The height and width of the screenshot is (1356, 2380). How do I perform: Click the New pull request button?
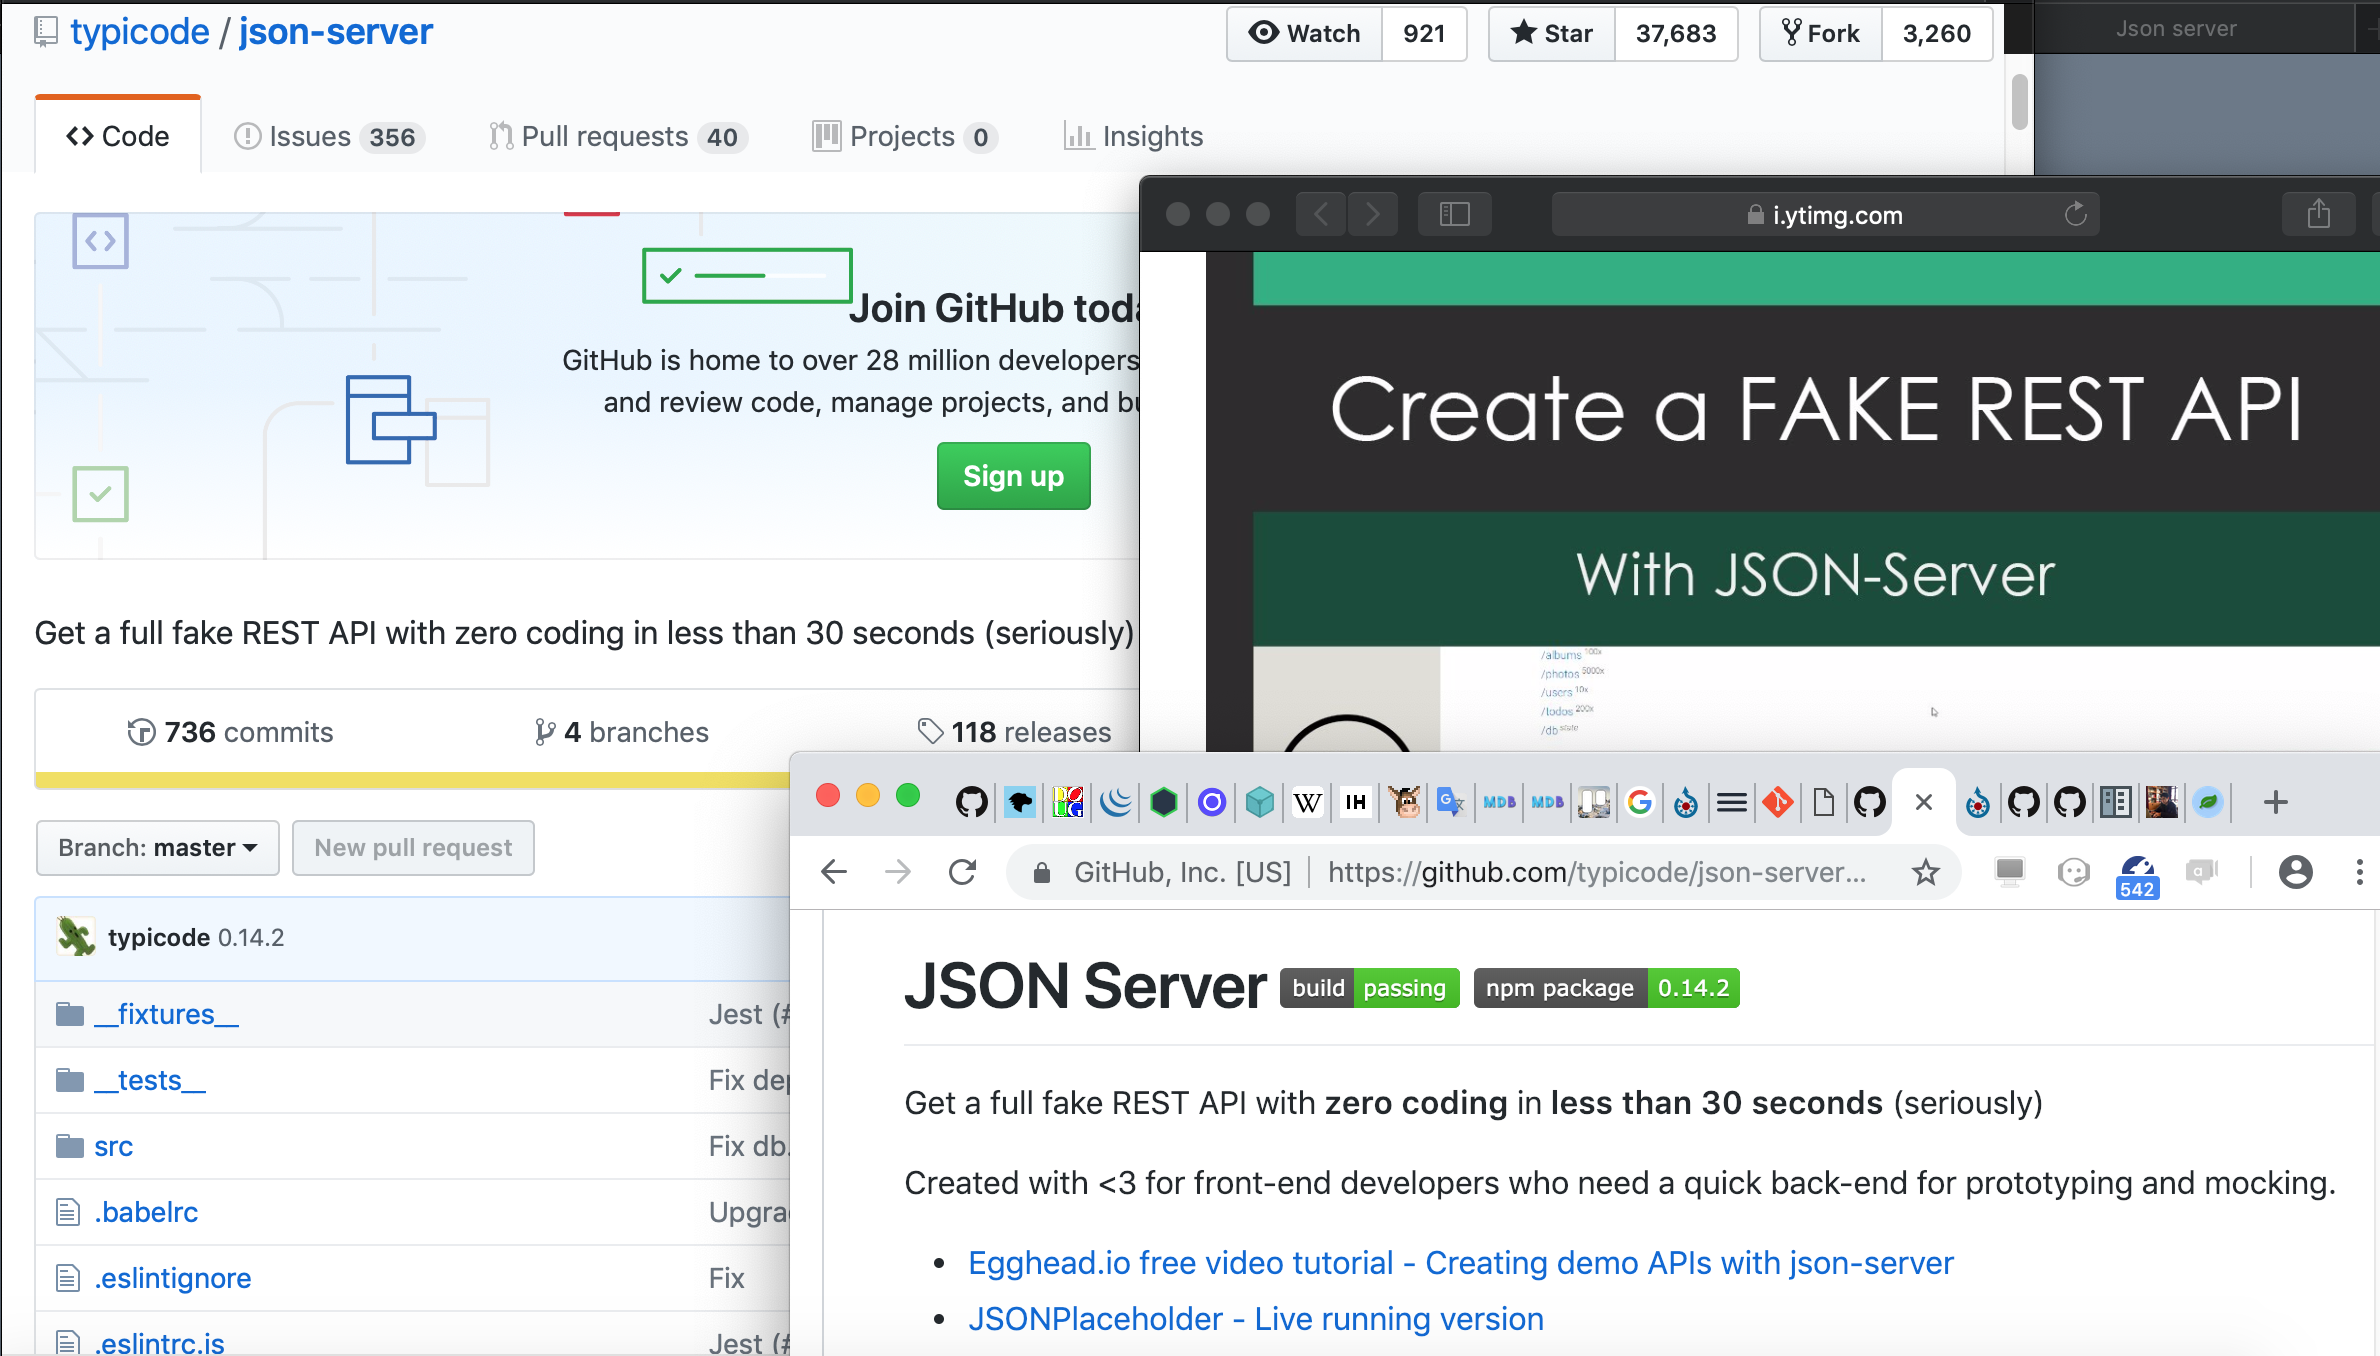[413, 848]
